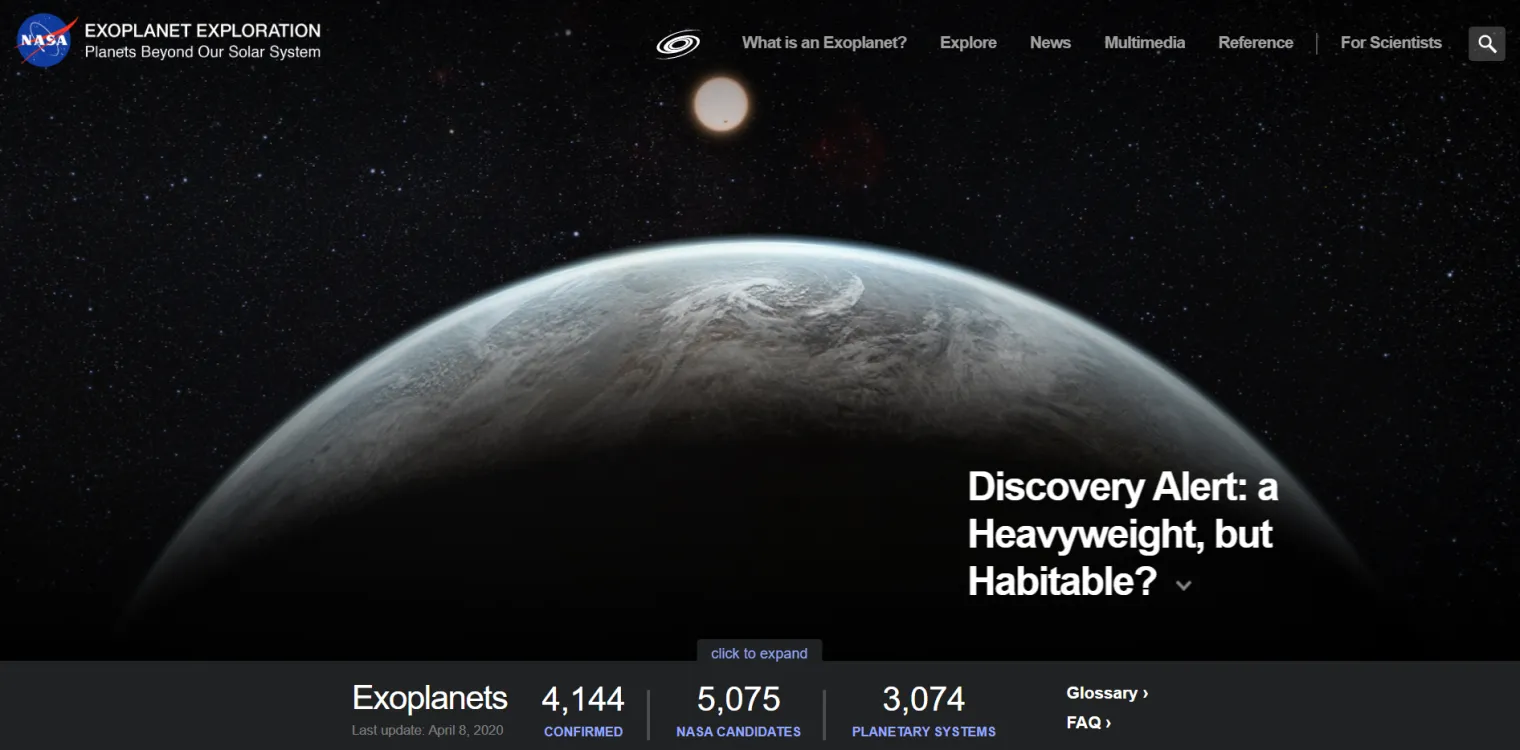The width and height of the screenshot is (1520, 750).
Task: Click the distant star in hero image
Action: pos(721,104)
